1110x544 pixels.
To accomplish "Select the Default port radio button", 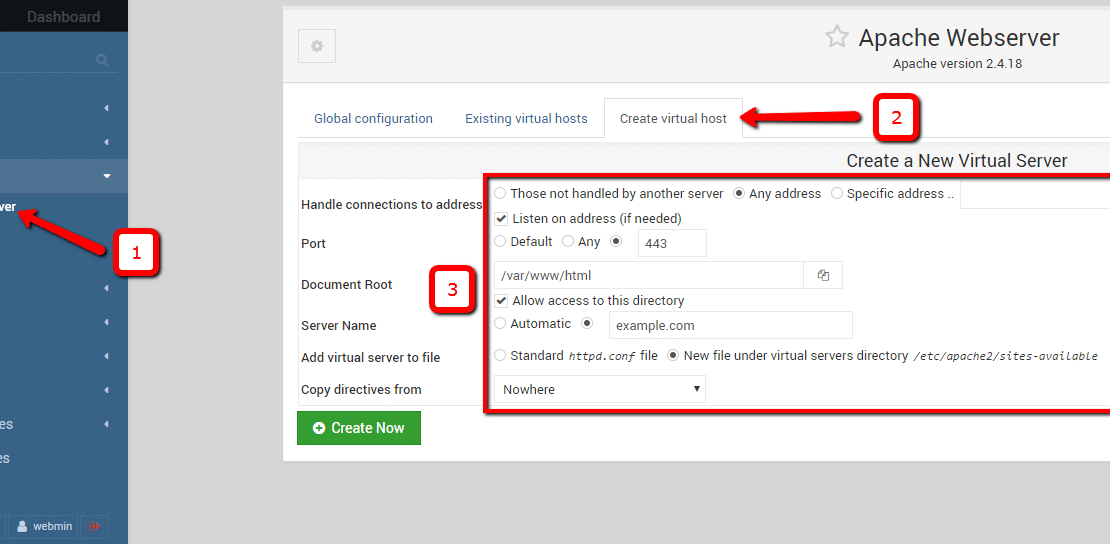I will [x=500, y=242].
